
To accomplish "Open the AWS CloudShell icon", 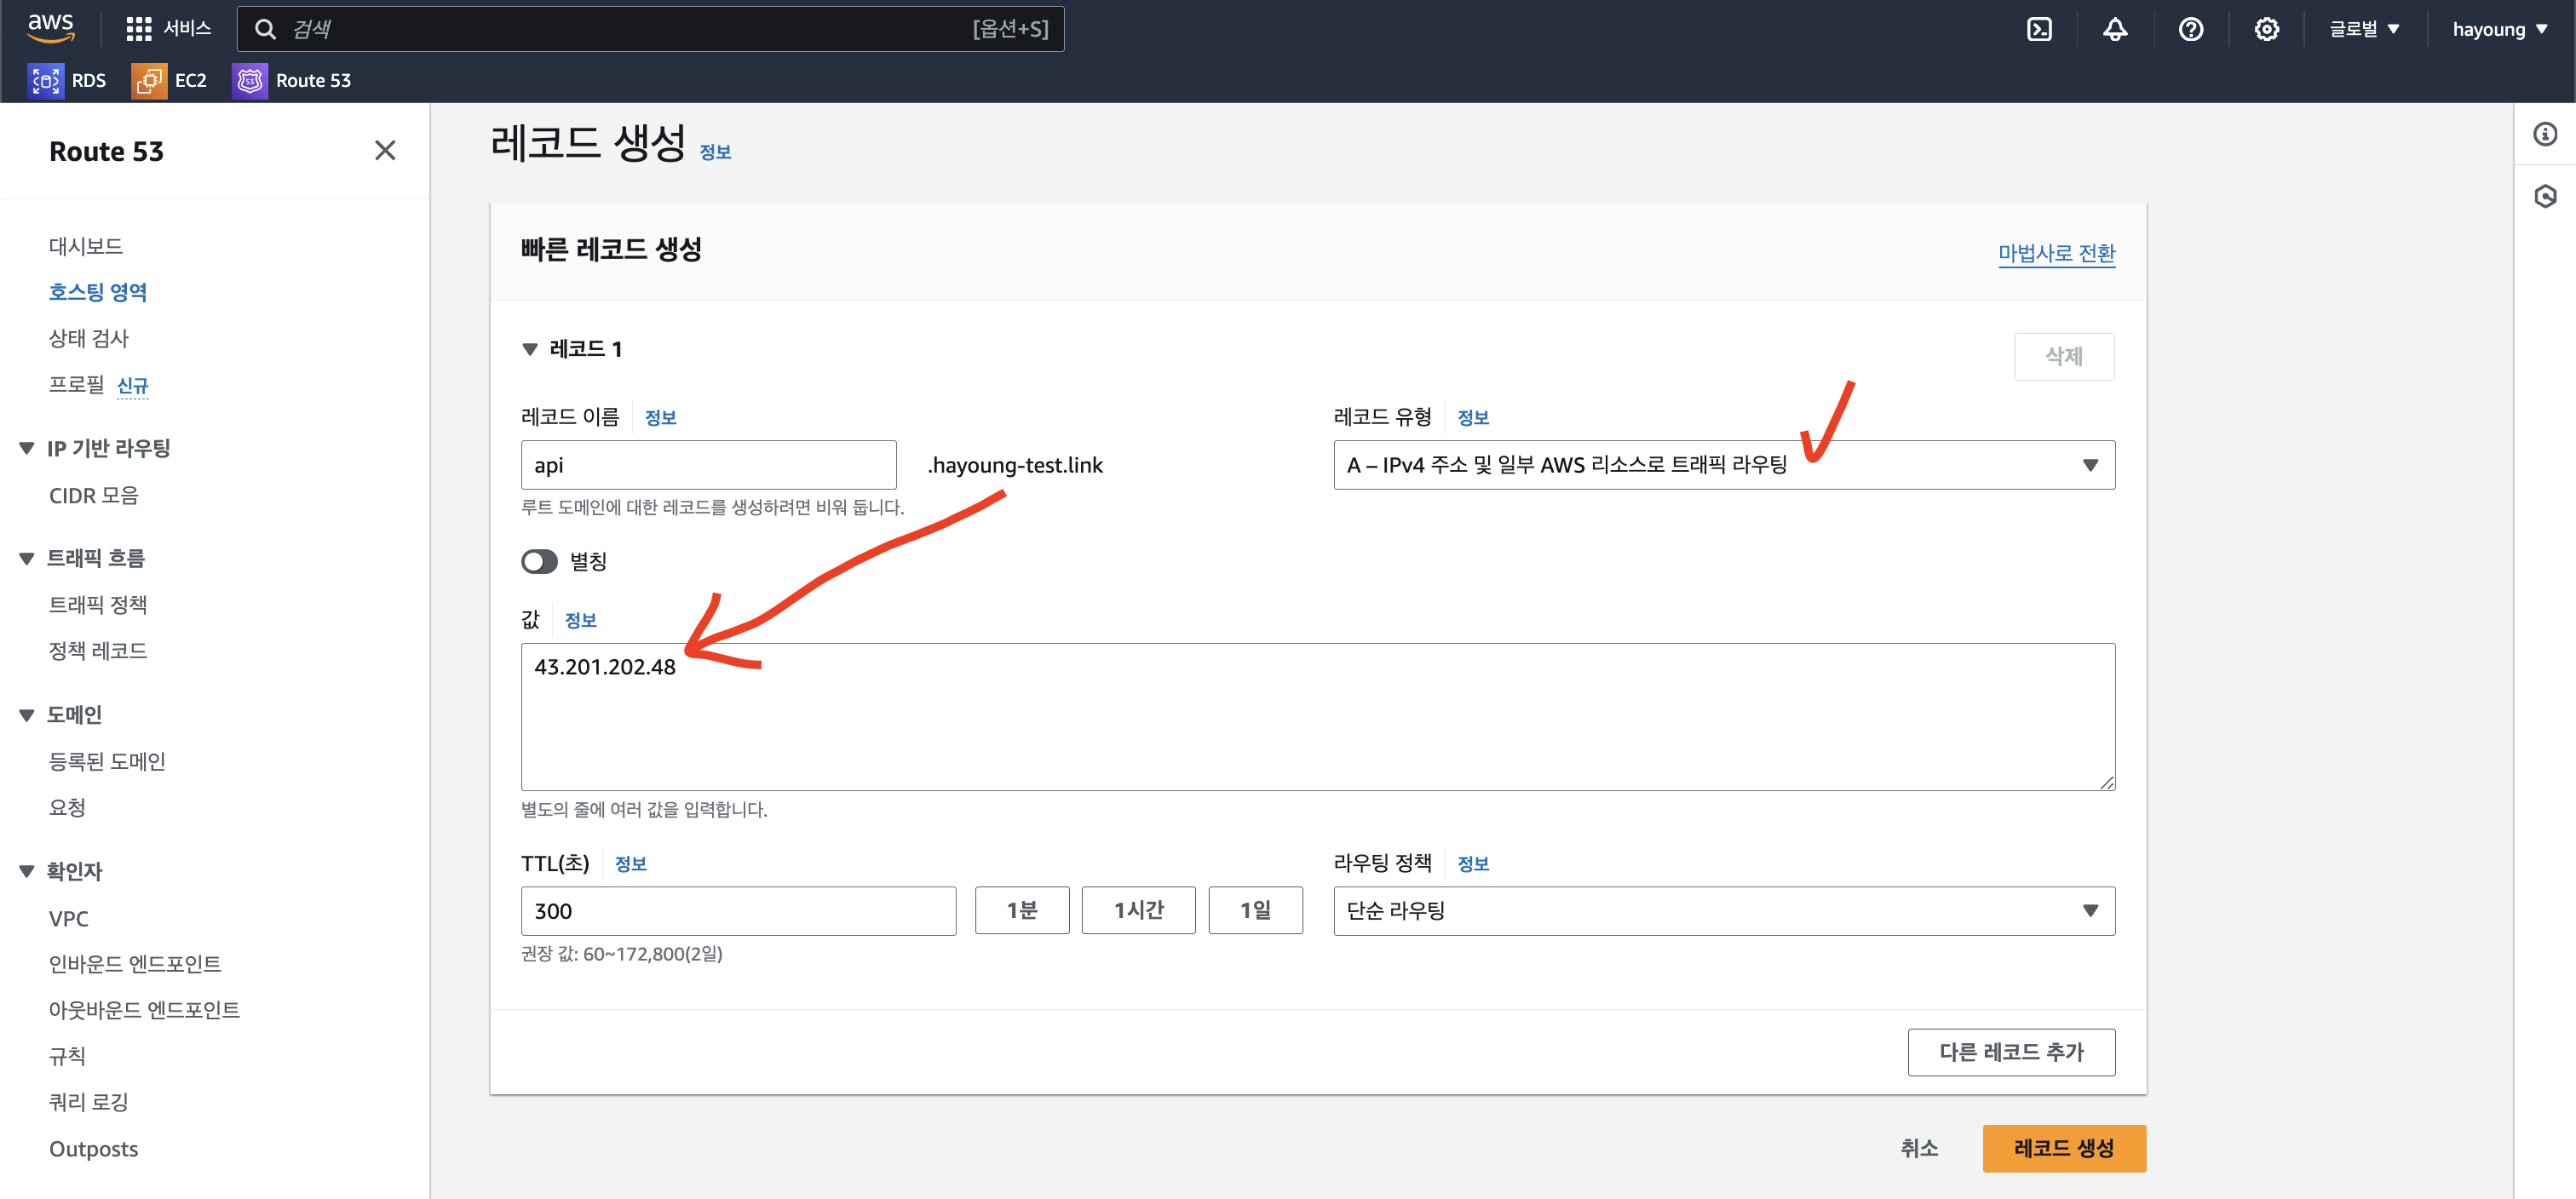I will [2039, 29].
